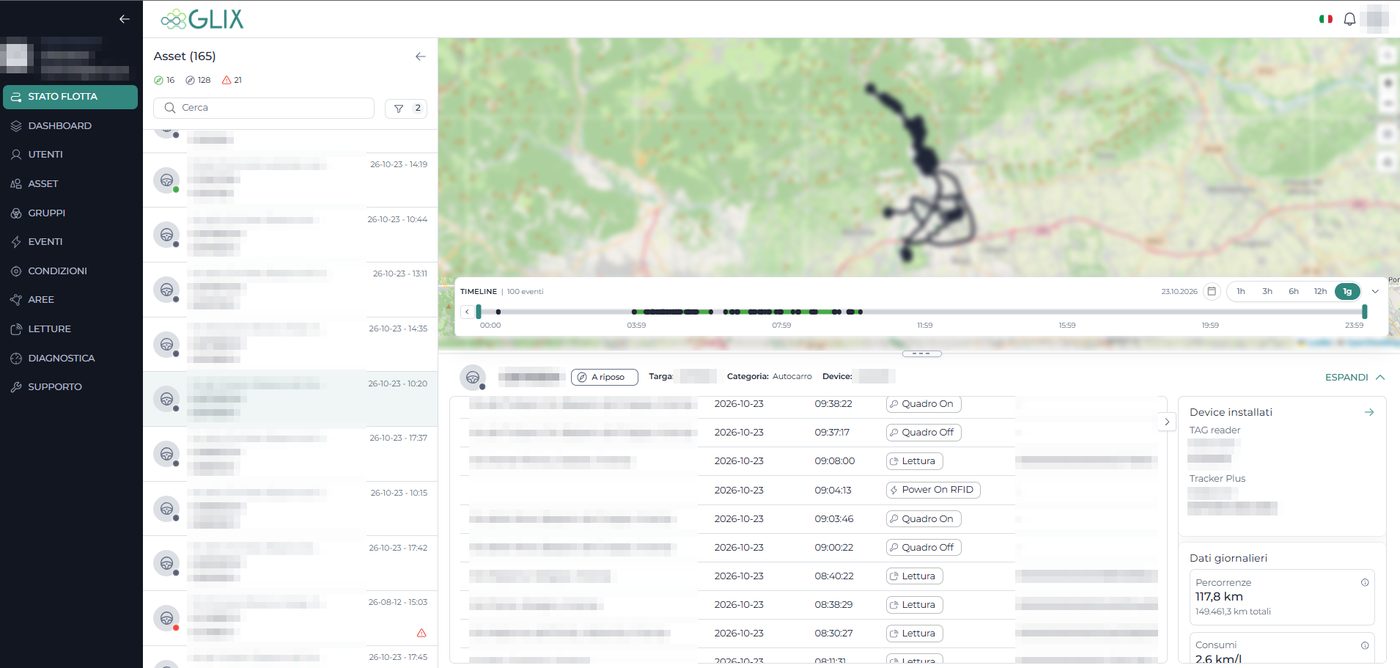
Task: Select asset dated 26-10-23 - 10:15
Action: 290,509
